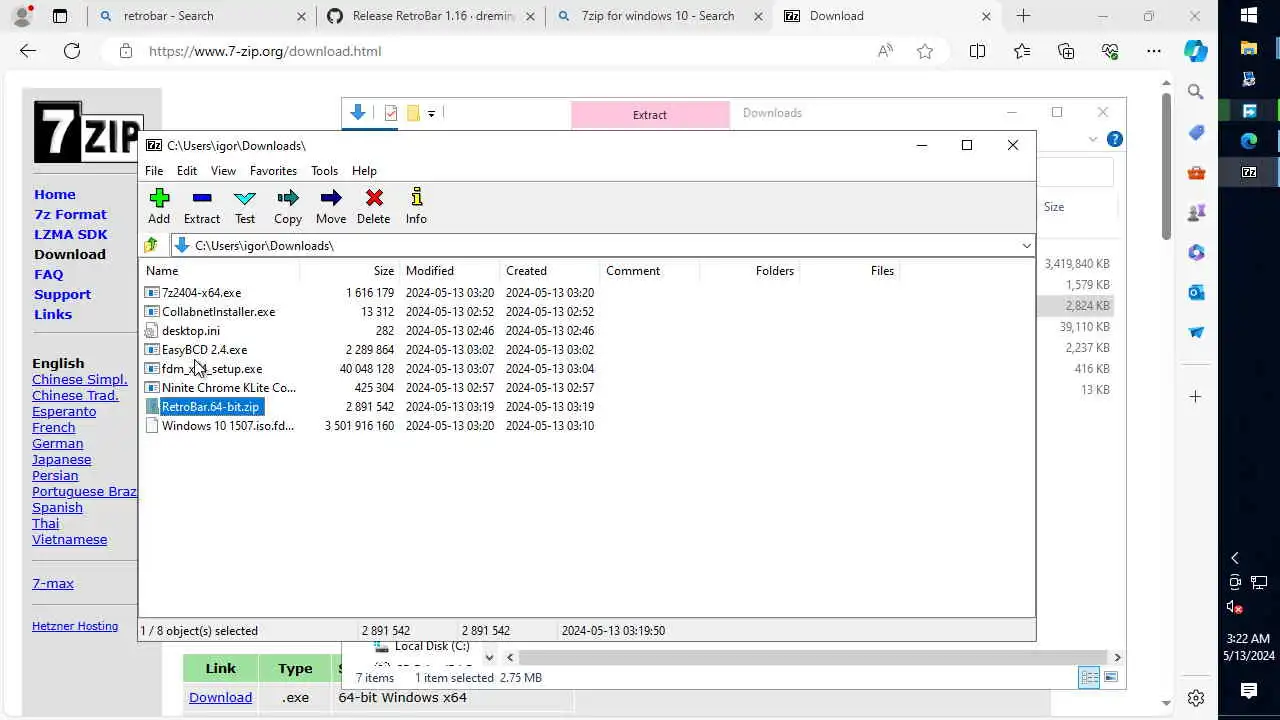Viewport: 1280px width, 720px height.
Task: Click the Extract toolbar icon in 7-Zip
Action: pos(202,206)
